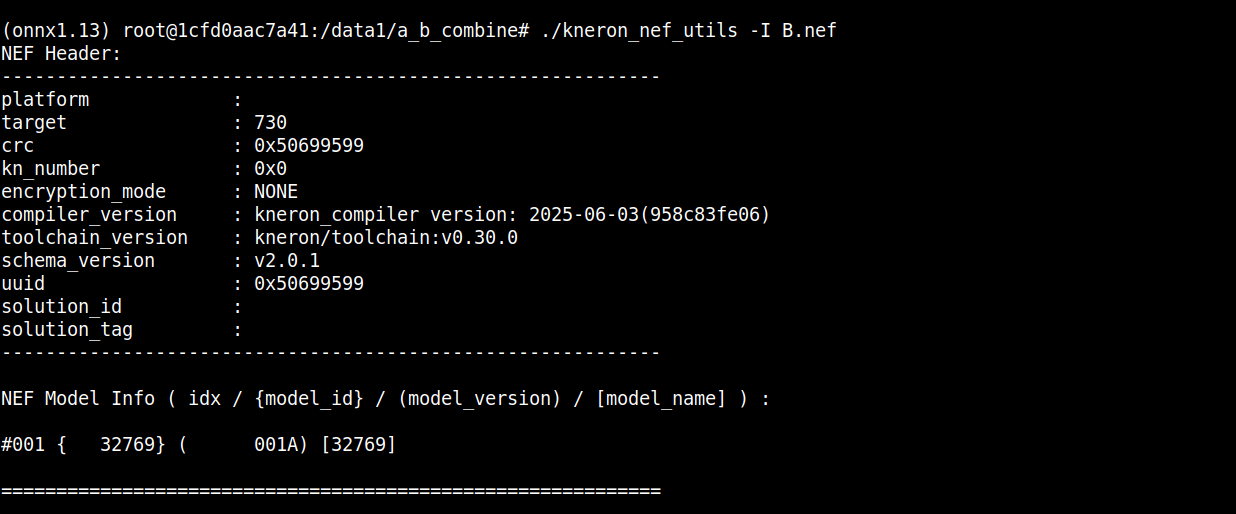Click the kn_number value 0x0

pos(270,169)
